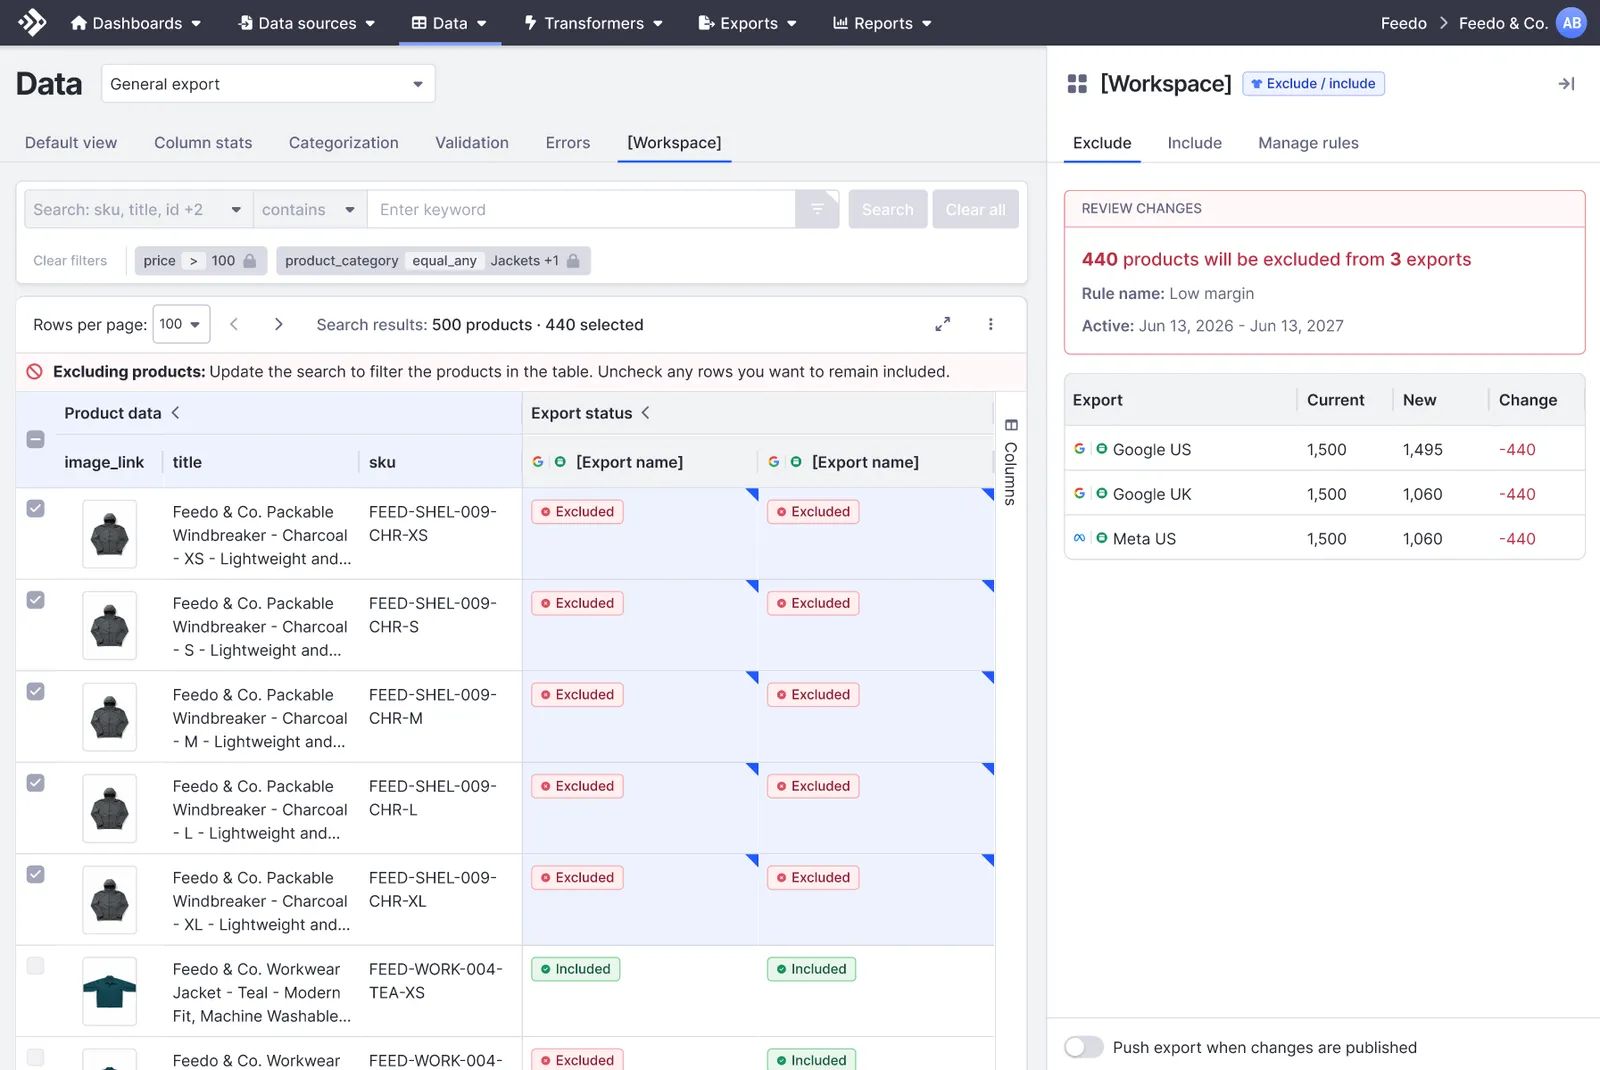This screenshot has width=1600, height=1070.
Task: Click the Workspace grid icon
Action: click(1077, 84)
